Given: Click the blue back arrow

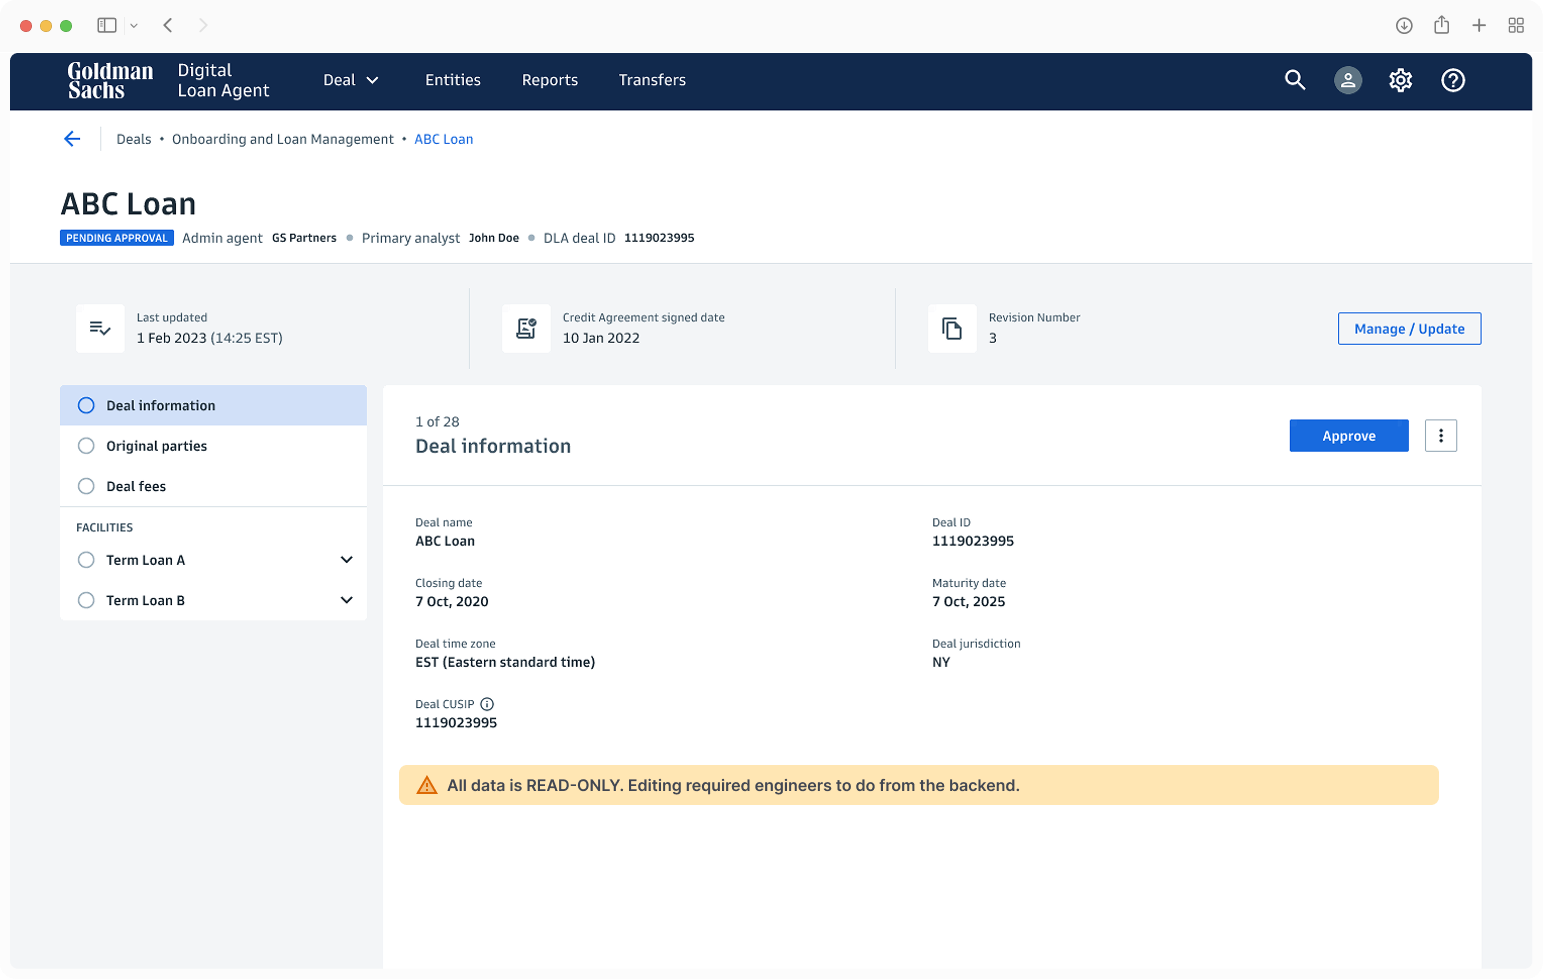Looking at the screenshot, I should click(72, 139).
